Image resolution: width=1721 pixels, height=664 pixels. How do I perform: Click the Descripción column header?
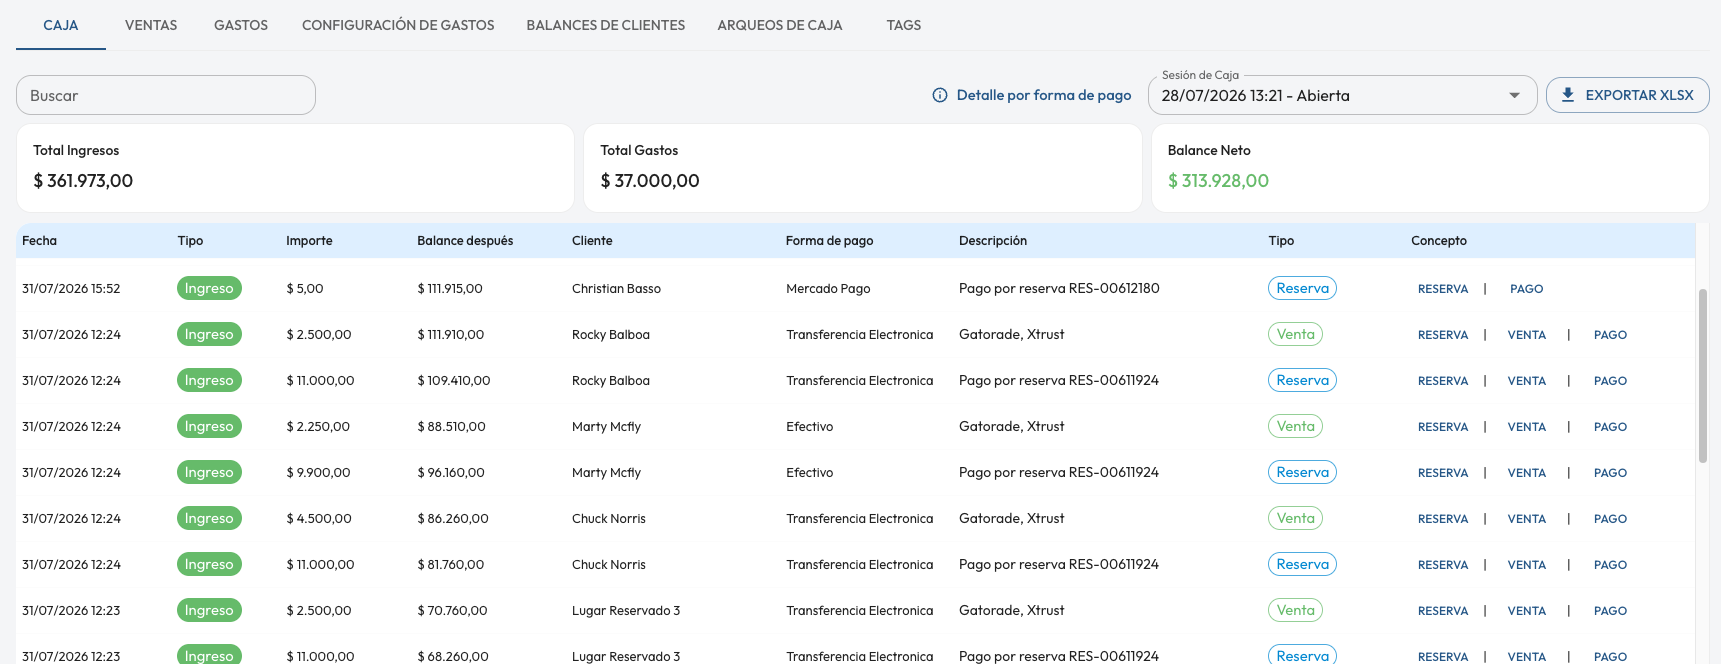click(992, 241)
